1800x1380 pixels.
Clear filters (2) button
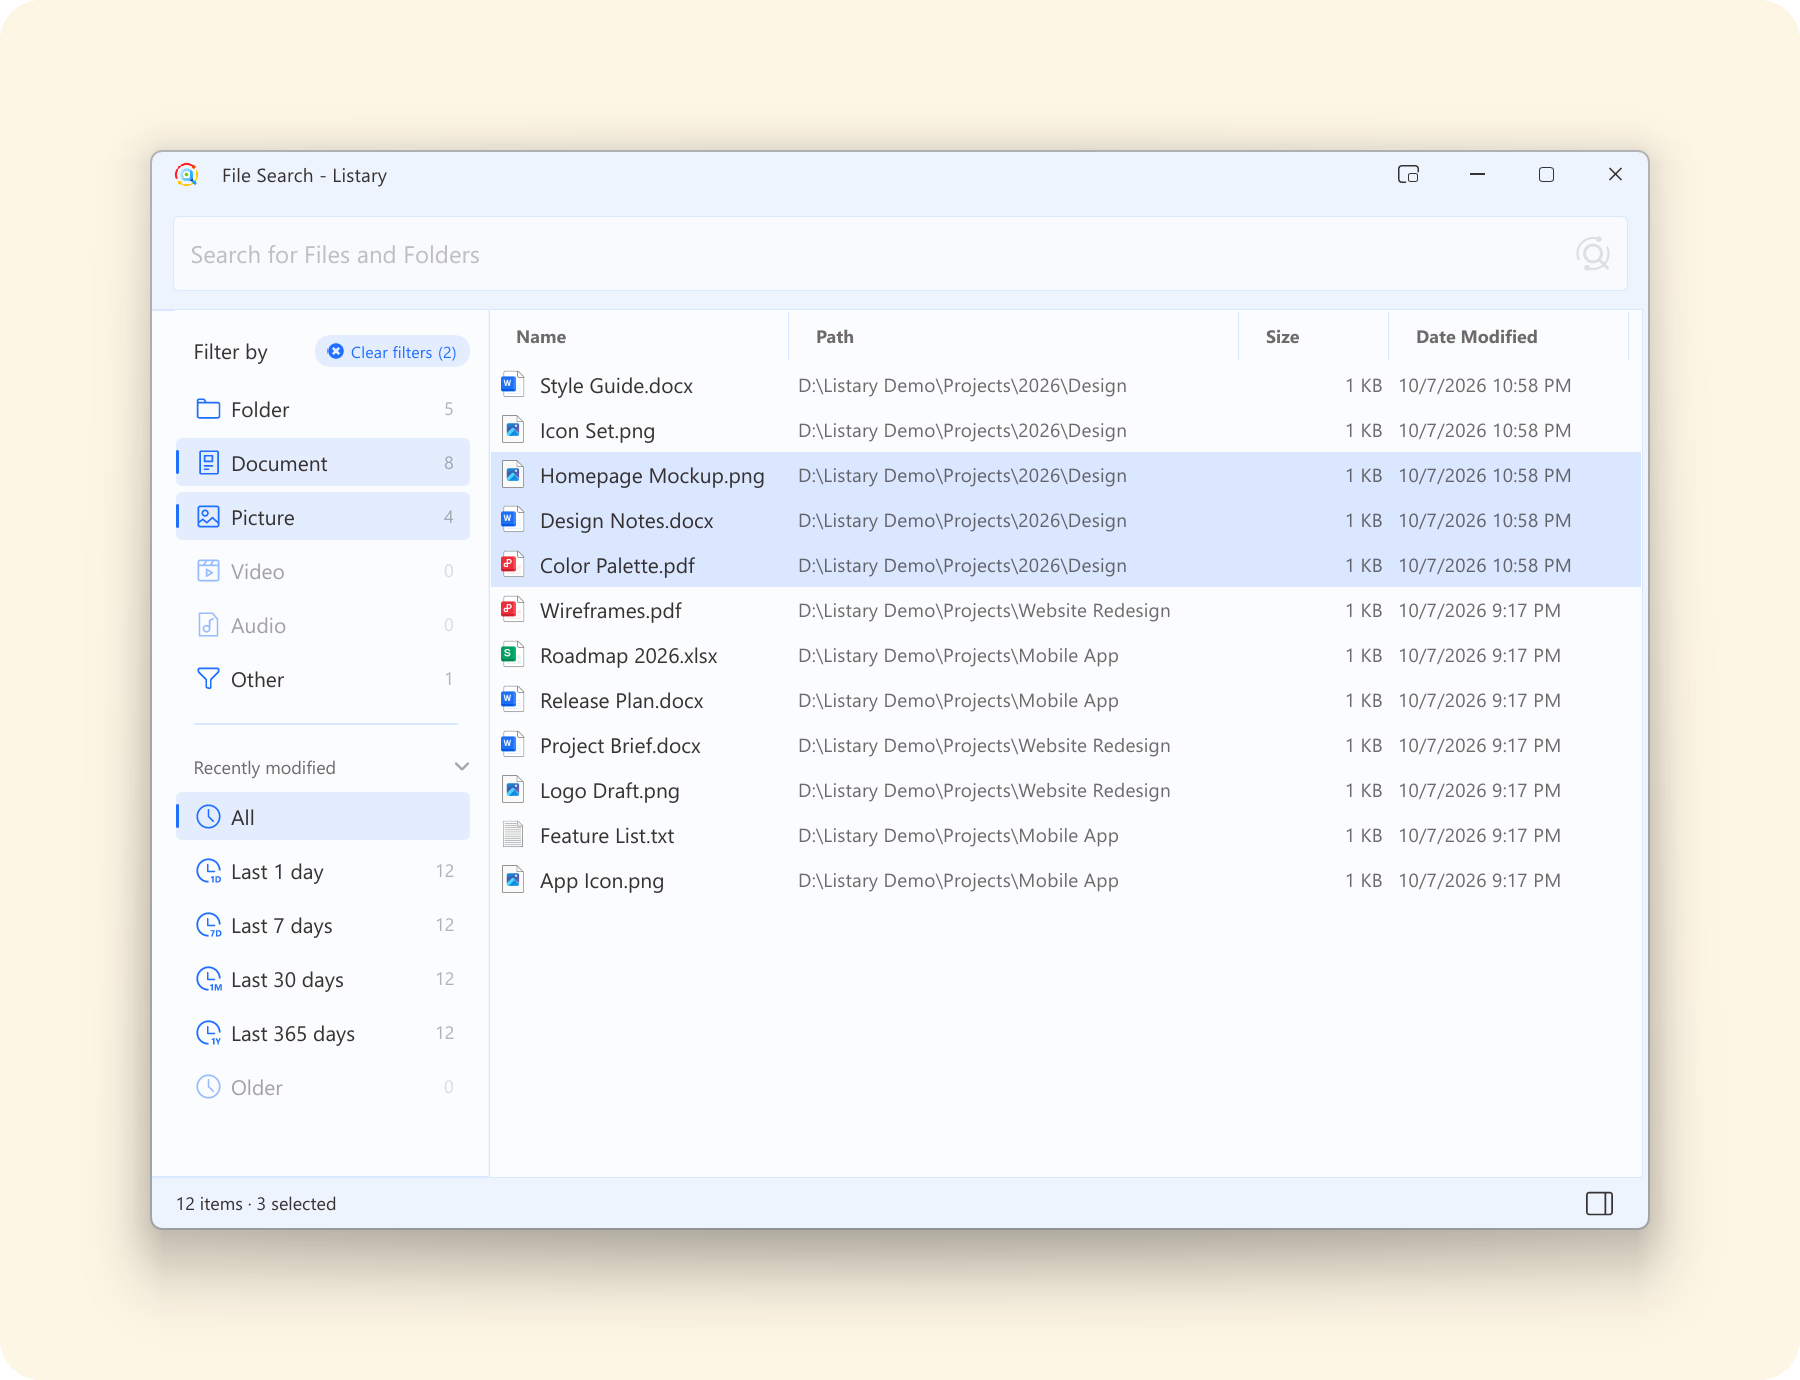point(392,352)
